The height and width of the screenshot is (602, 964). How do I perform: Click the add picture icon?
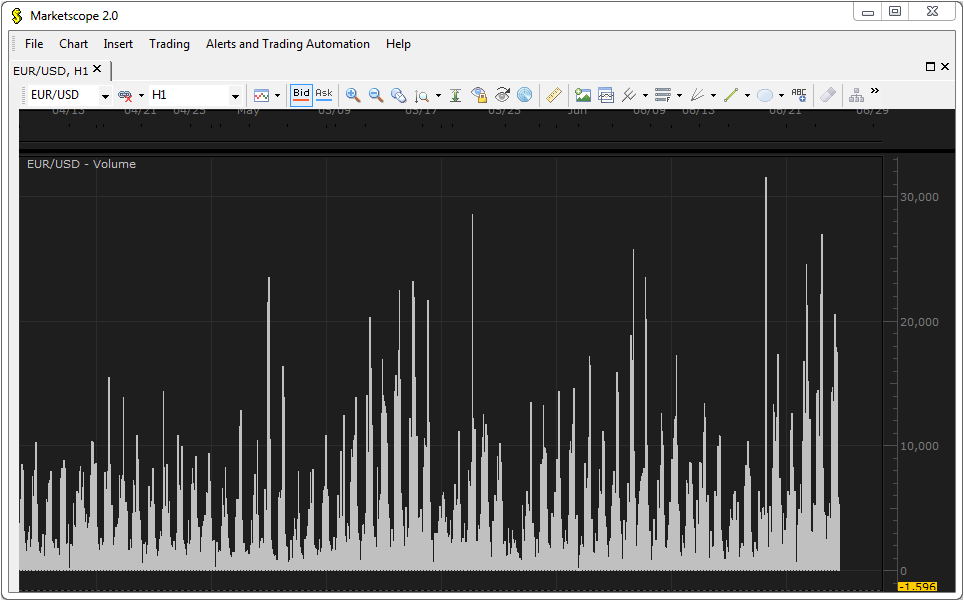pos(583,95)
